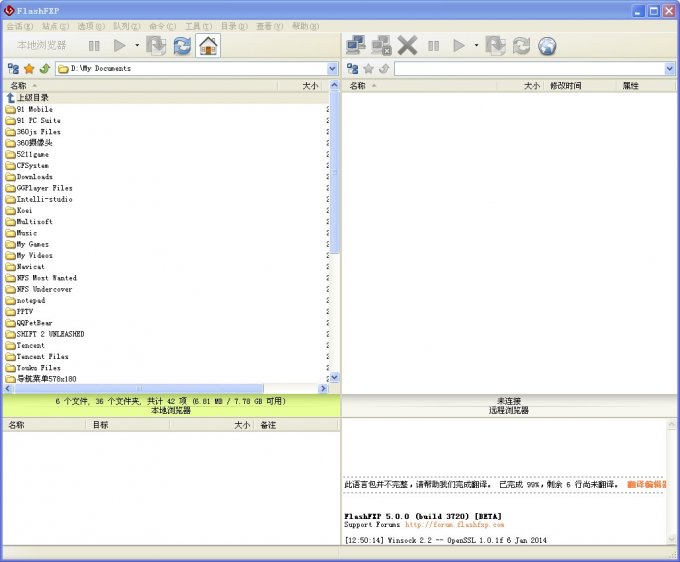Expand the D:\My Documents path dropdown
The width and height of the screenshot is (680, 562).
(x=332, y=69)
